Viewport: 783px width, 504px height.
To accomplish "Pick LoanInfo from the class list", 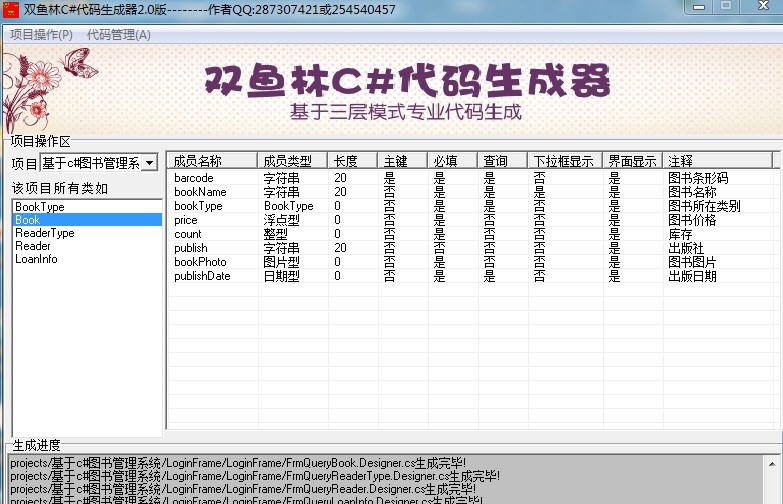I will click(36, 259).
